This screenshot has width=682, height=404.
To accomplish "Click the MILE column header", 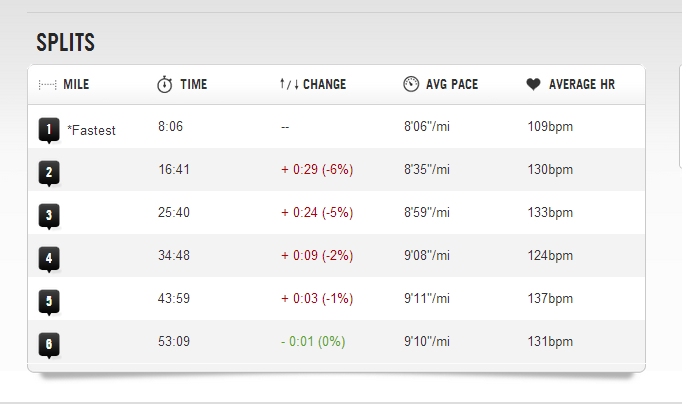I will pos(76,84).
